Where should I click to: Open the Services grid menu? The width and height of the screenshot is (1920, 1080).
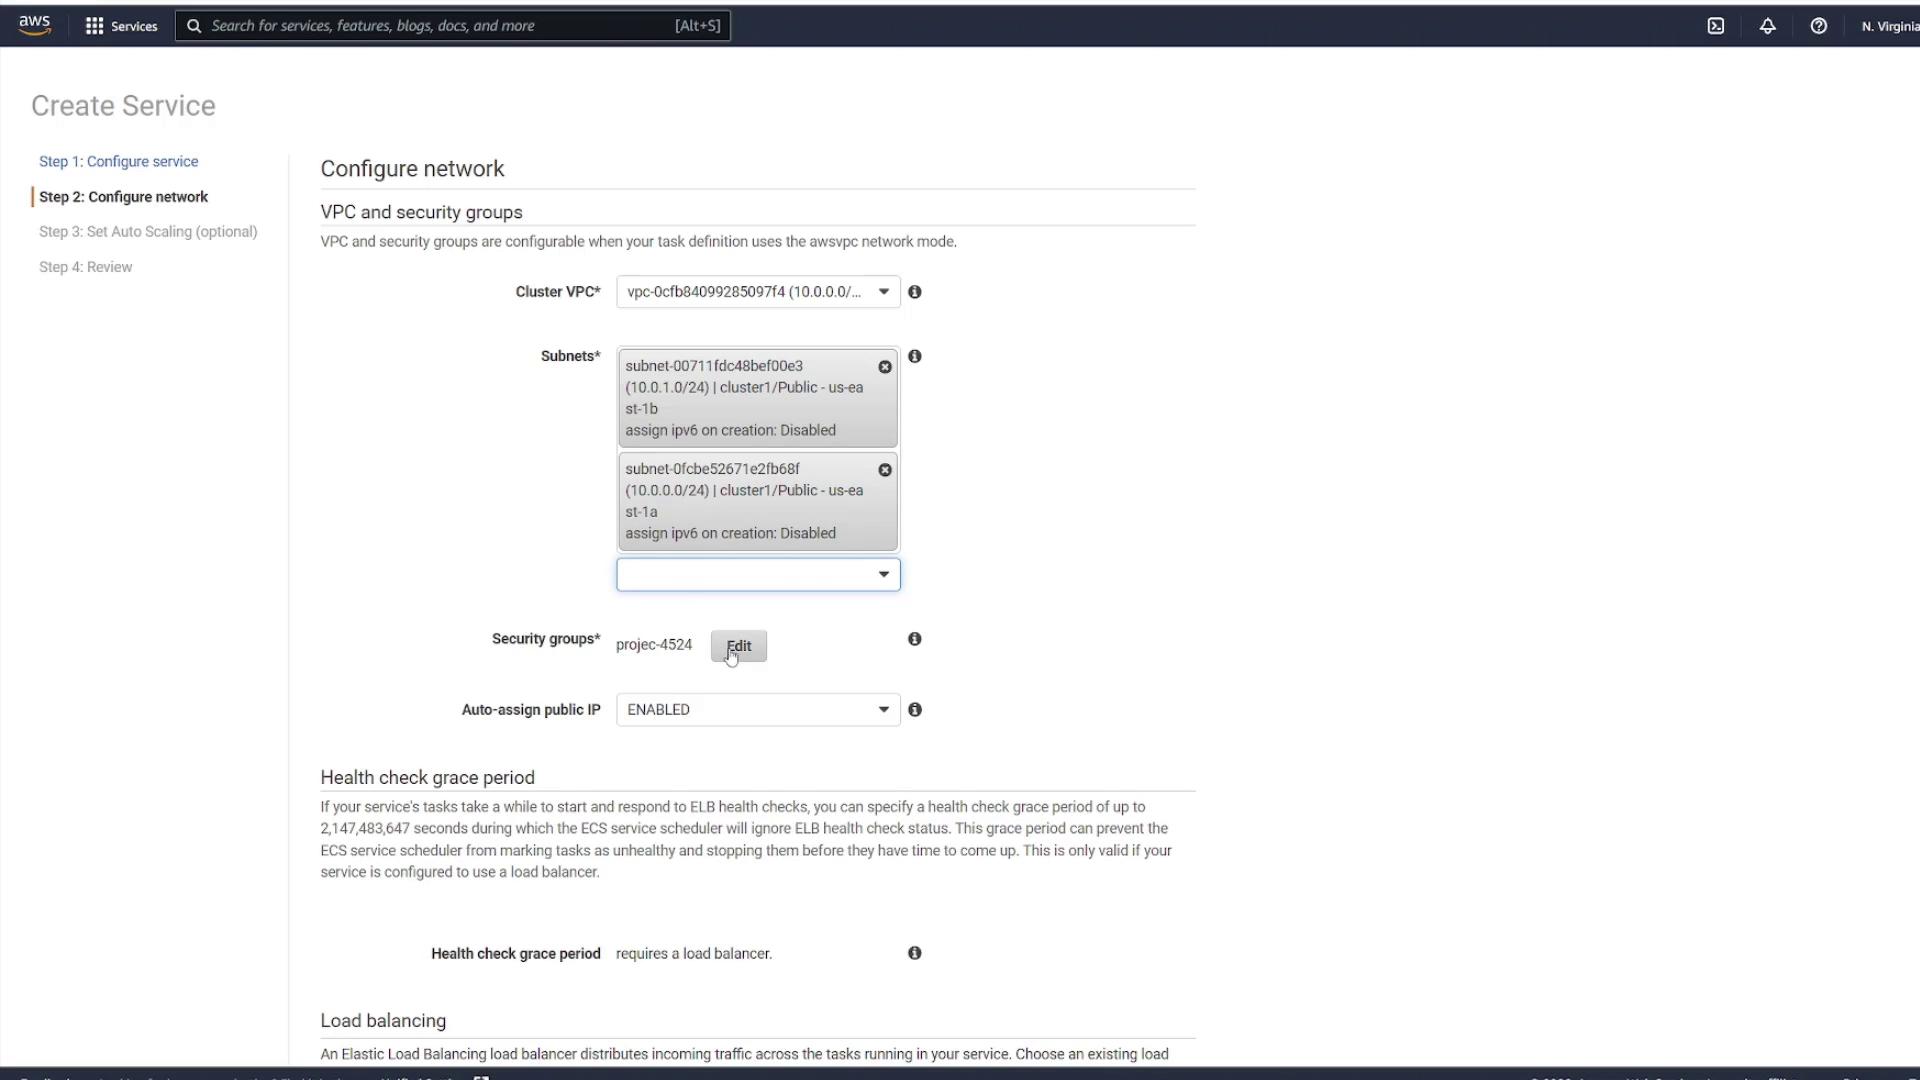click(x=121, y=26)
